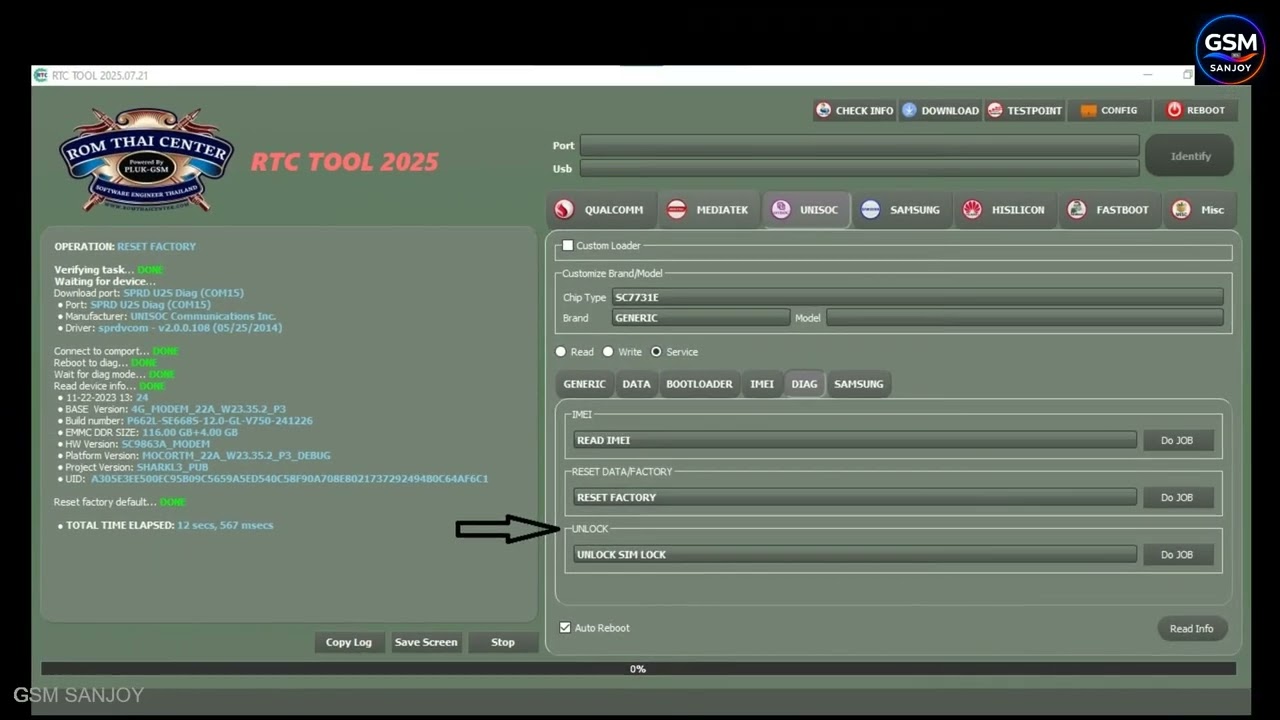Open the DOWNLOAD toolbar button
This screenshot has width=1280, height=720.
click(940, 110)
